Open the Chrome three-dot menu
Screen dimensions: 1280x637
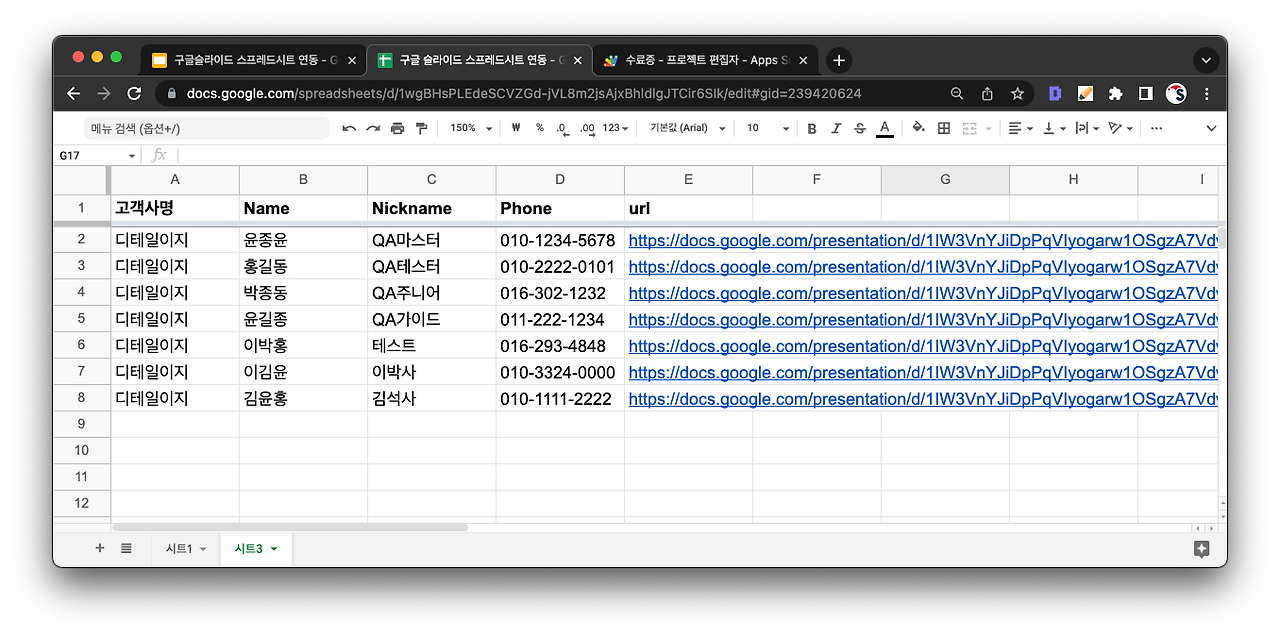[x=1207, y=93]
